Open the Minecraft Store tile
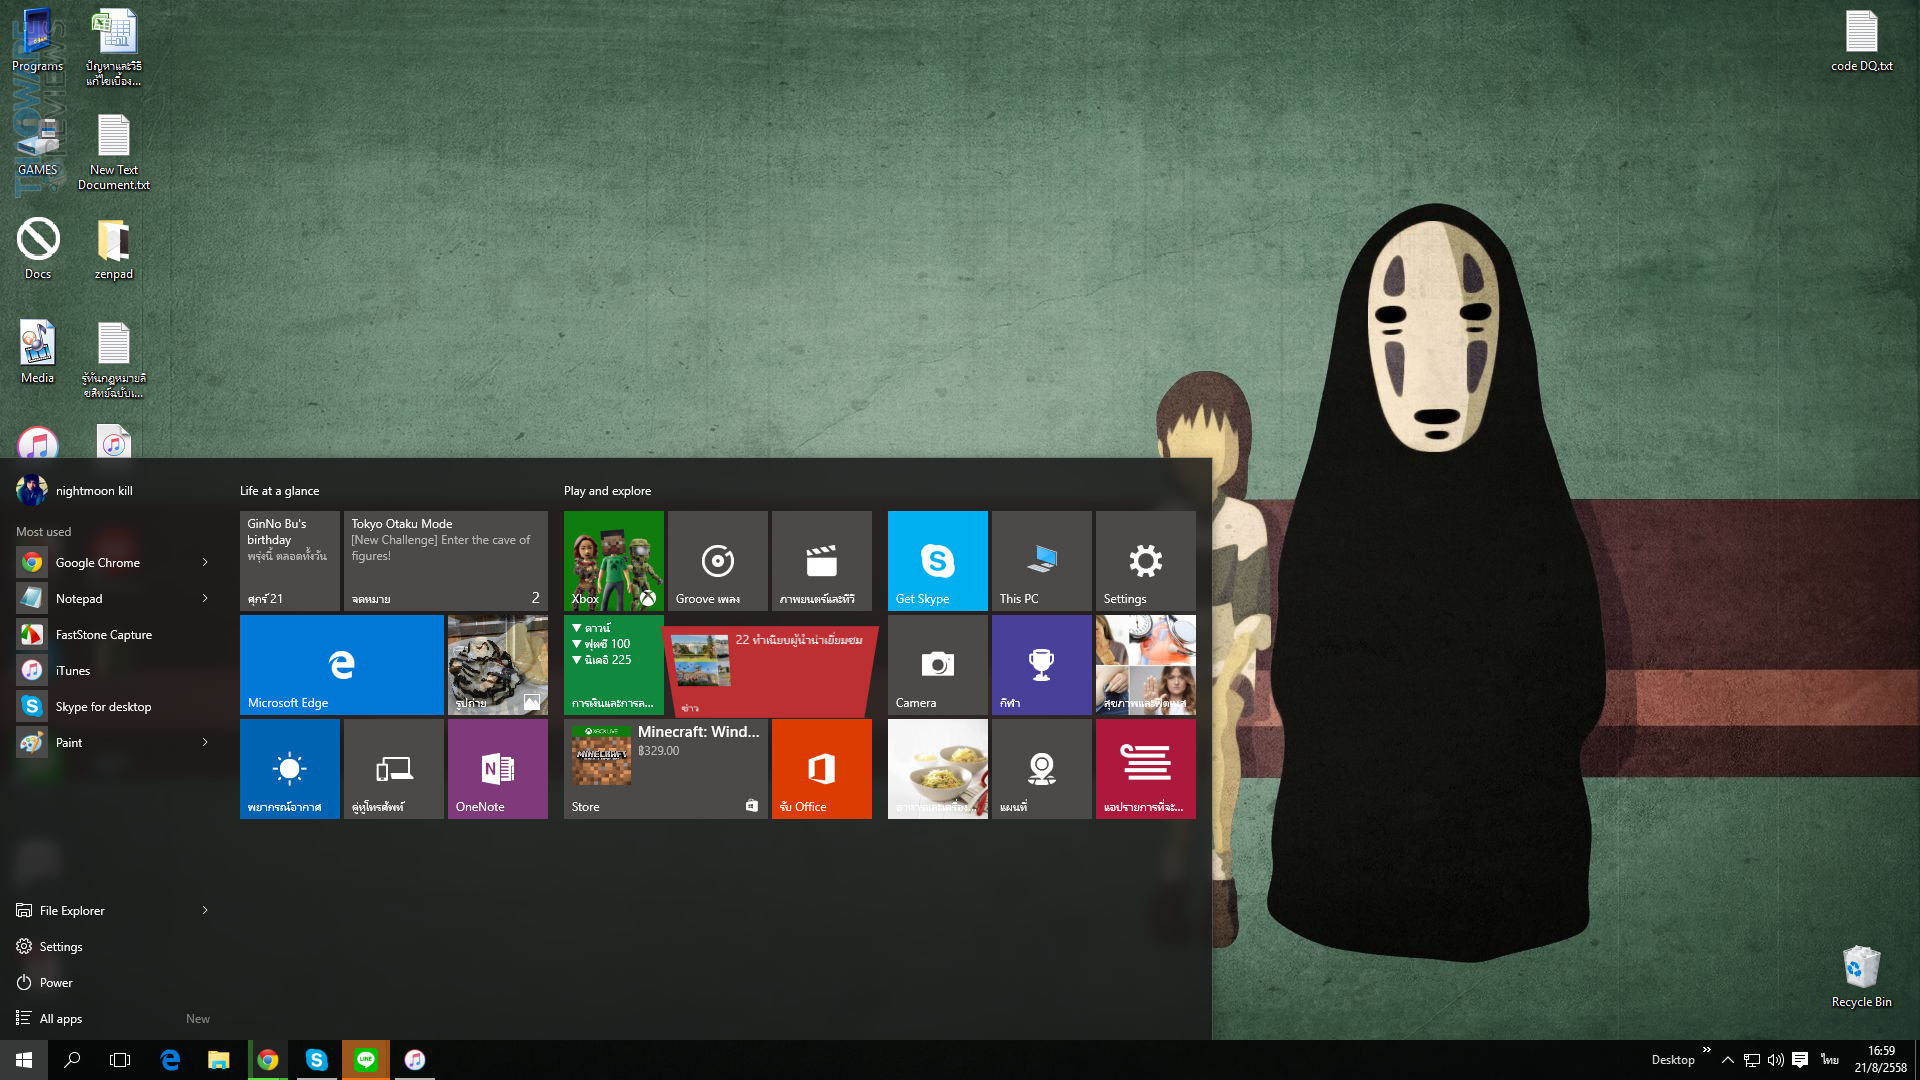Screen dimensions: 1920x1080 pos(665,768)
